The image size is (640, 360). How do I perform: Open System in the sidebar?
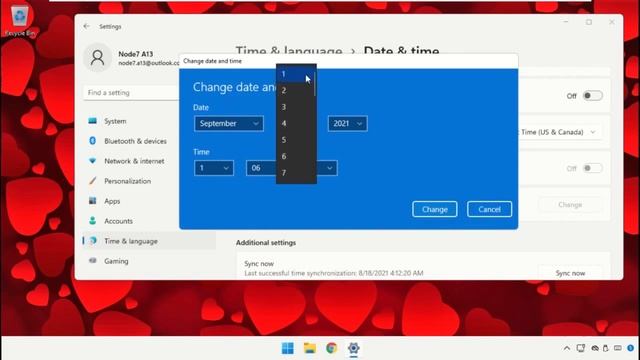(115, 121)
